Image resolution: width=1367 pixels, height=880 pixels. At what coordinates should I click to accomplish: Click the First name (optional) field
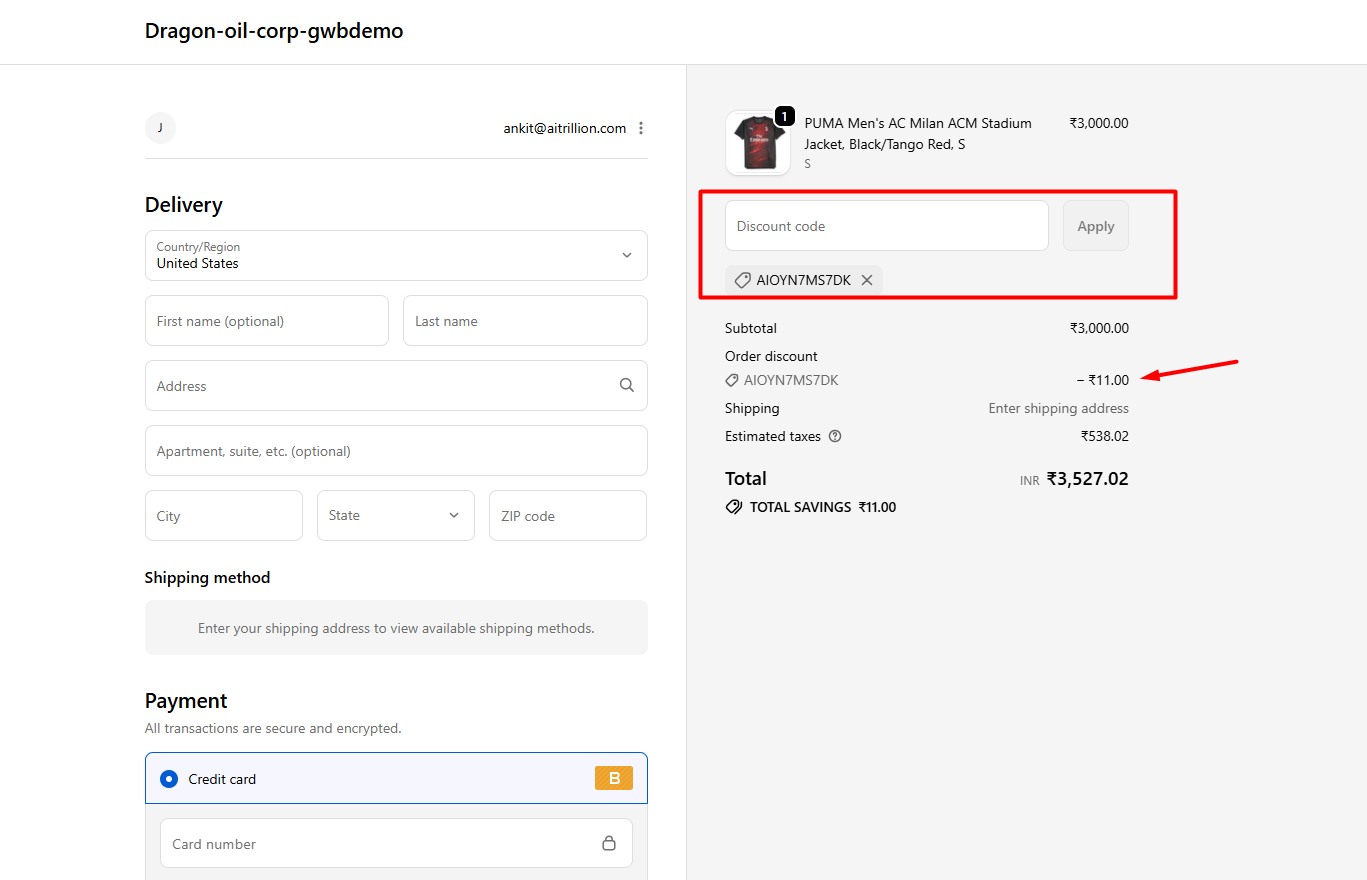tap(266, 321)
